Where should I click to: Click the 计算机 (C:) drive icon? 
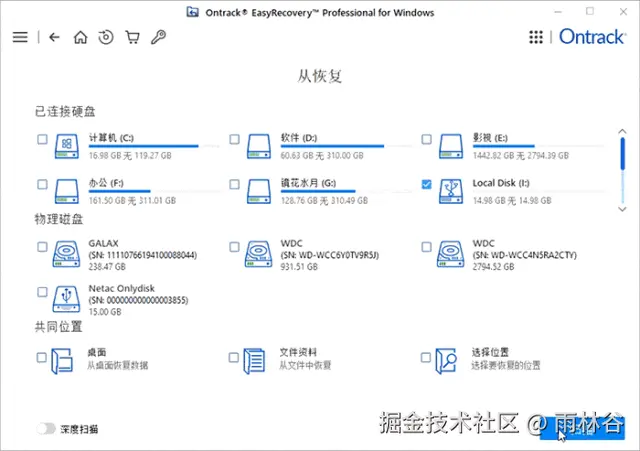(x=67, y=146)
